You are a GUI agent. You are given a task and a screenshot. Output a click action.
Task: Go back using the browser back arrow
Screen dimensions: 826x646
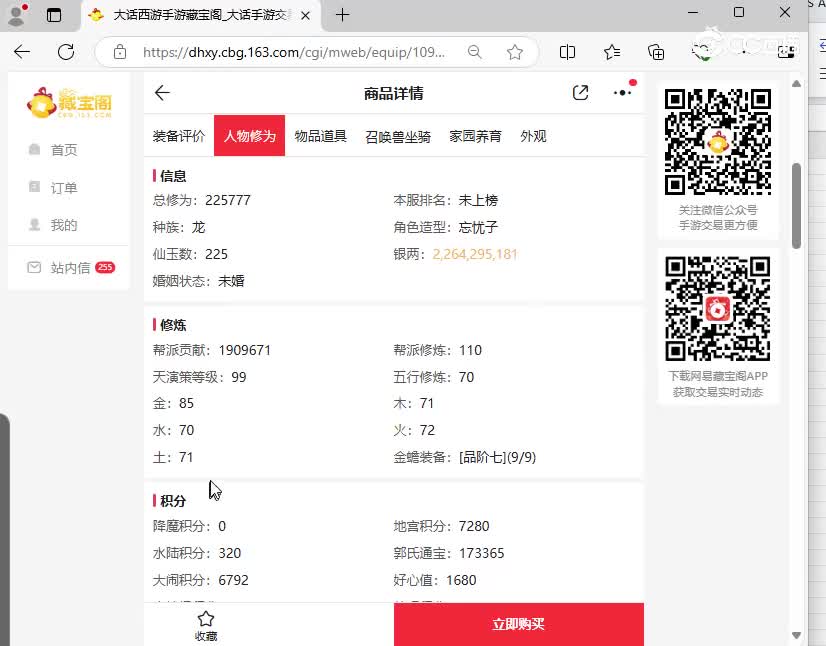22,52
